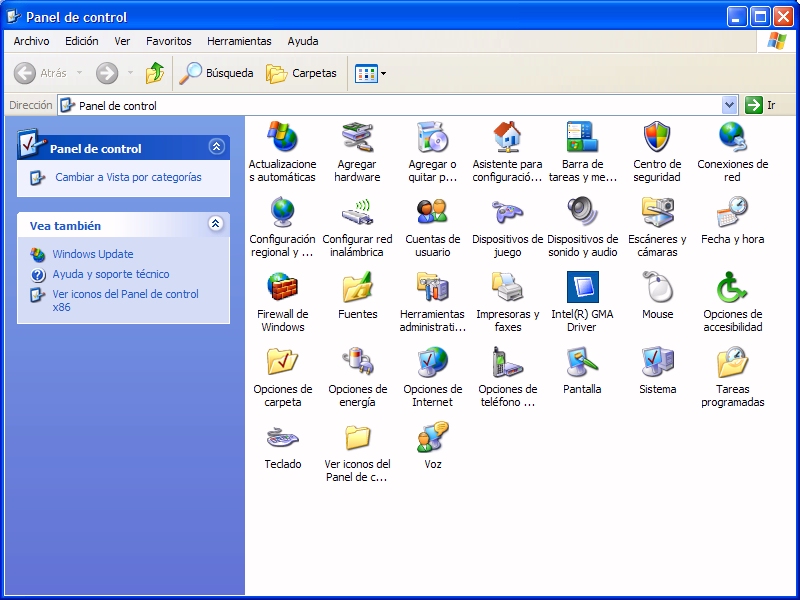This screenshot has height=600, width=800.
Task: Select Dispositivos de juego icon
Action: click(x=507, y=212)
